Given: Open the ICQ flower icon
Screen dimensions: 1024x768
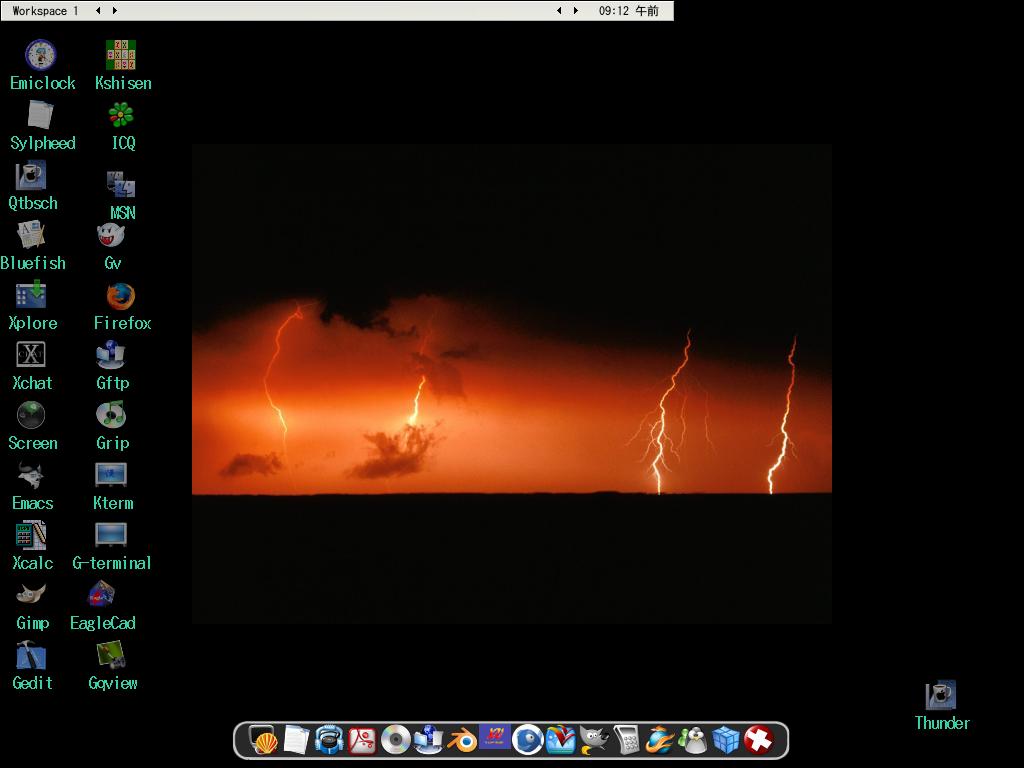Looking at the screenshot, I should [x=121, y=115].
